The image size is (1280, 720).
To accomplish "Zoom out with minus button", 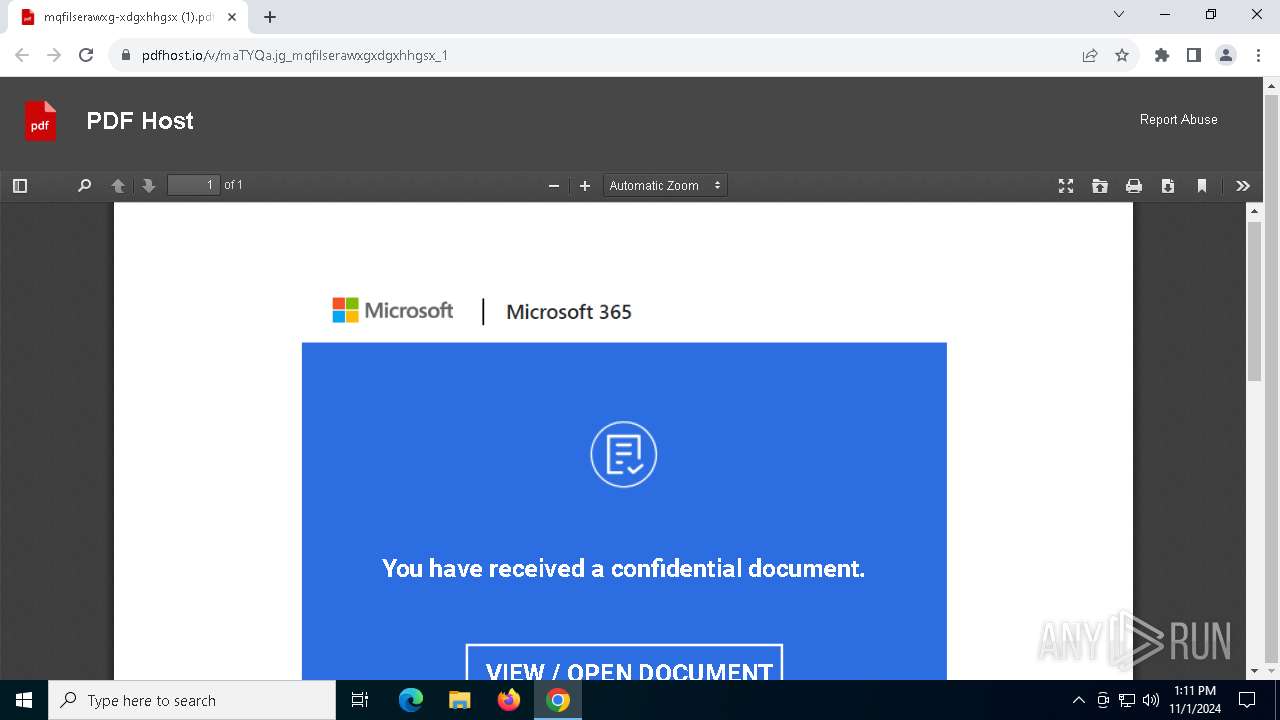I will point(554,185).
